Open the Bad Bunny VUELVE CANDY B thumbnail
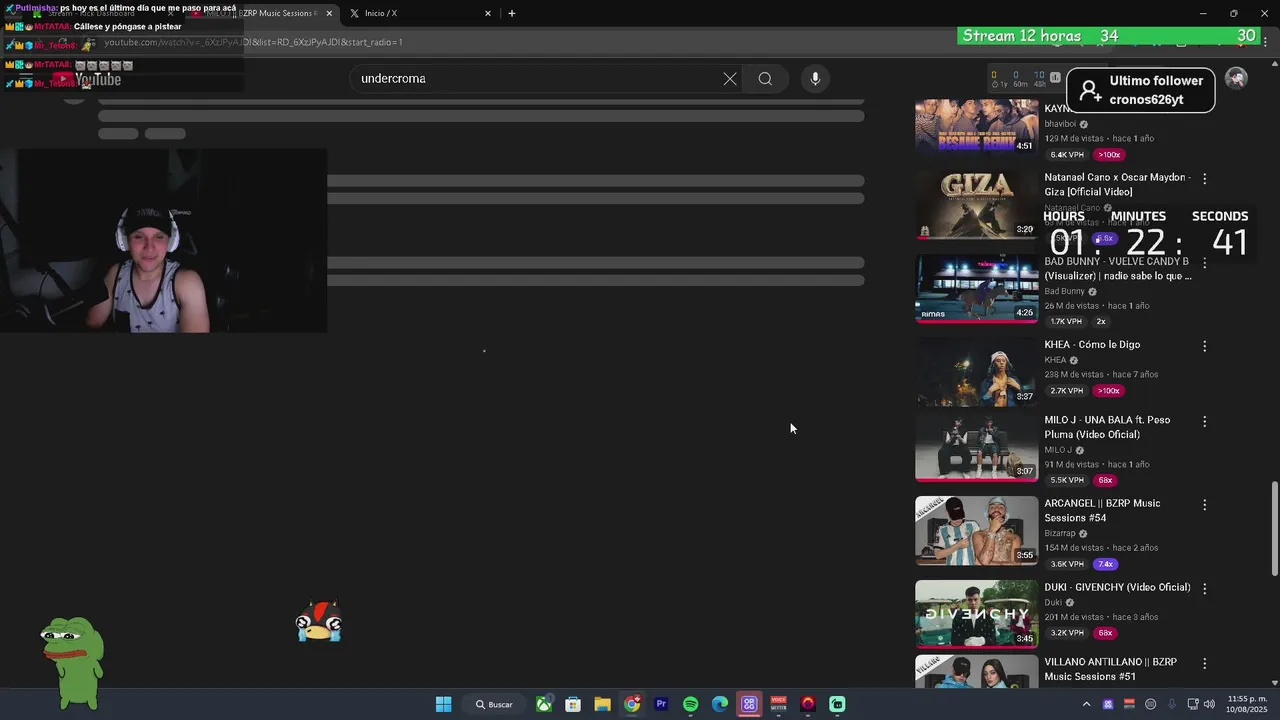 tap(977, 288)
